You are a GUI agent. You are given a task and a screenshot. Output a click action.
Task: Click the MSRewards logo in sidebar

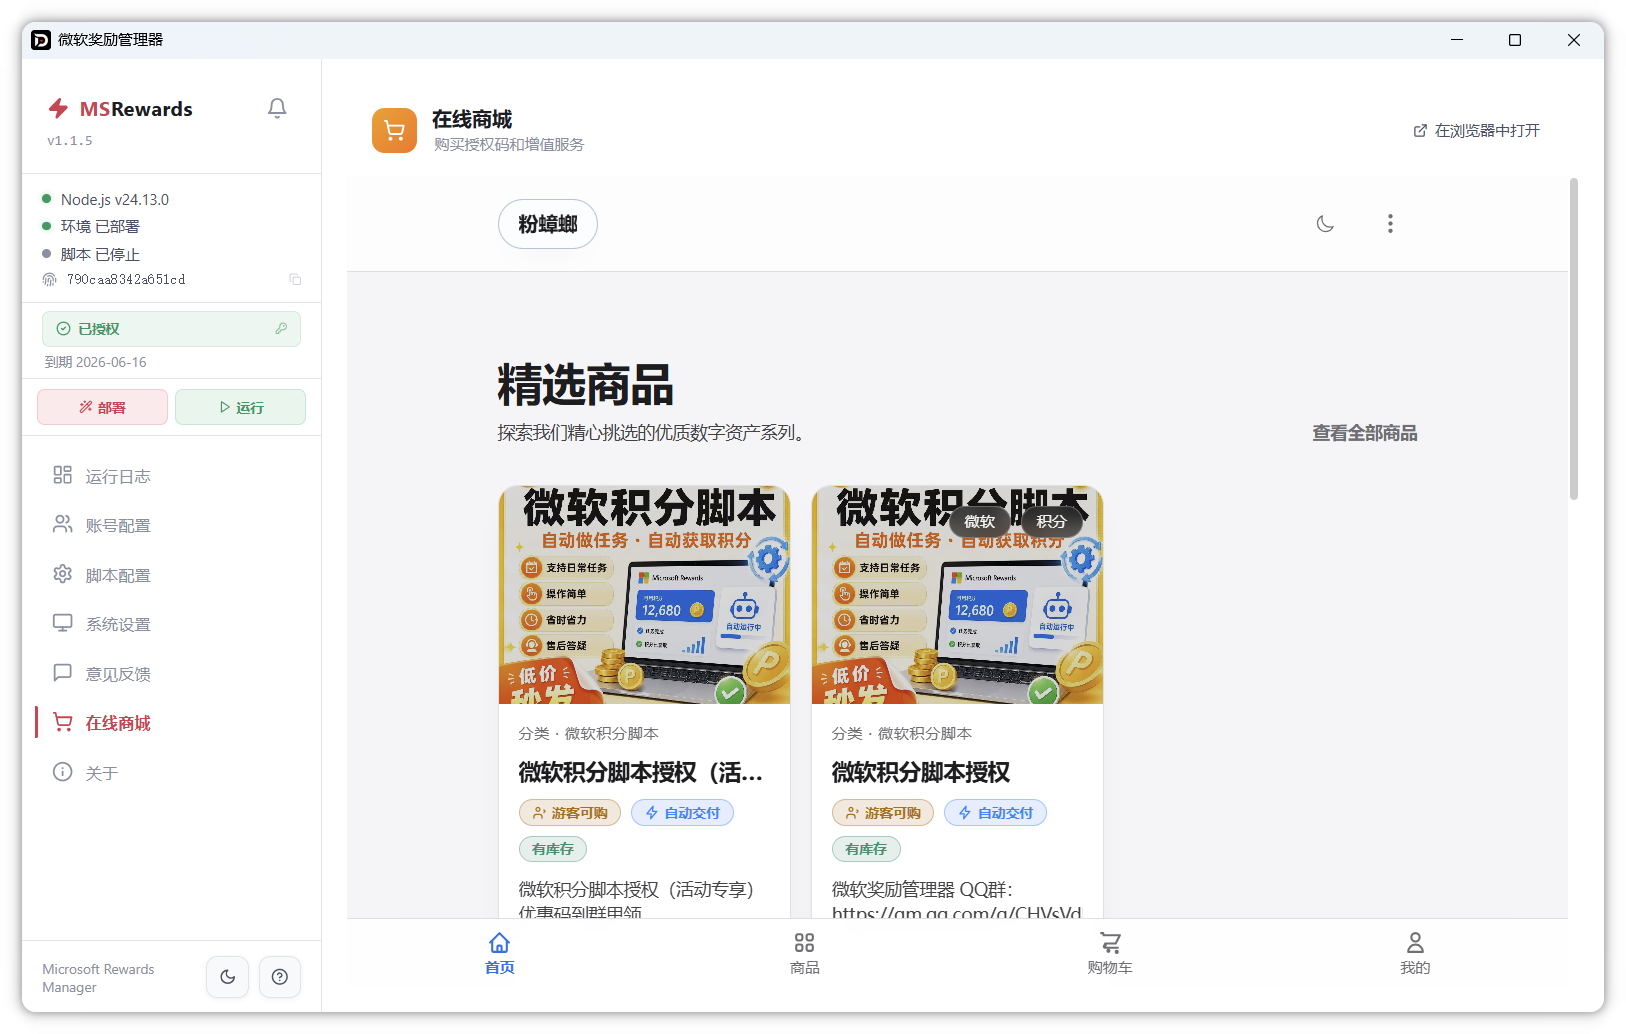(120, 109)
